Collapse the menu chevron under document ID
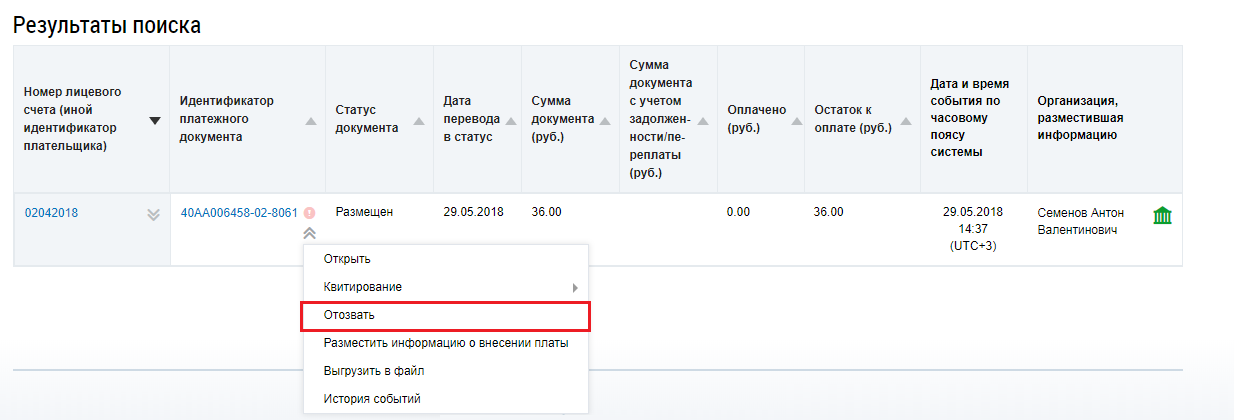The image size is (1234, 420). (310, 233)
